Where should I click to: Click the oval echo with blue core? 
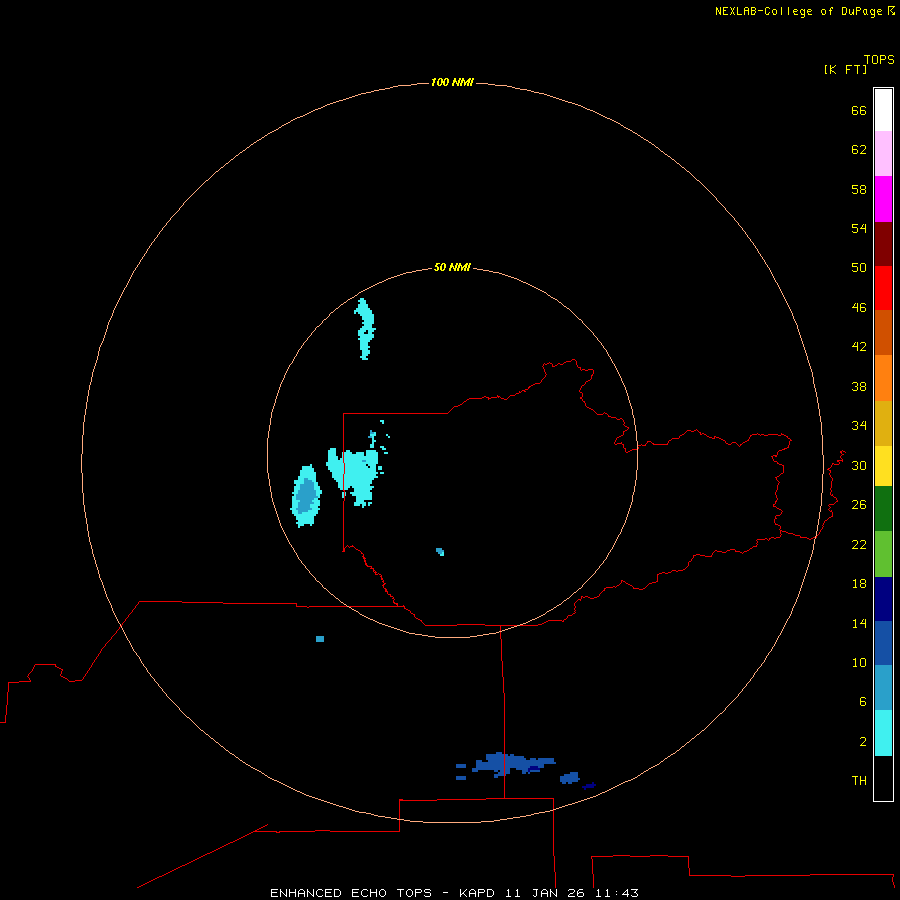point(307,496)
